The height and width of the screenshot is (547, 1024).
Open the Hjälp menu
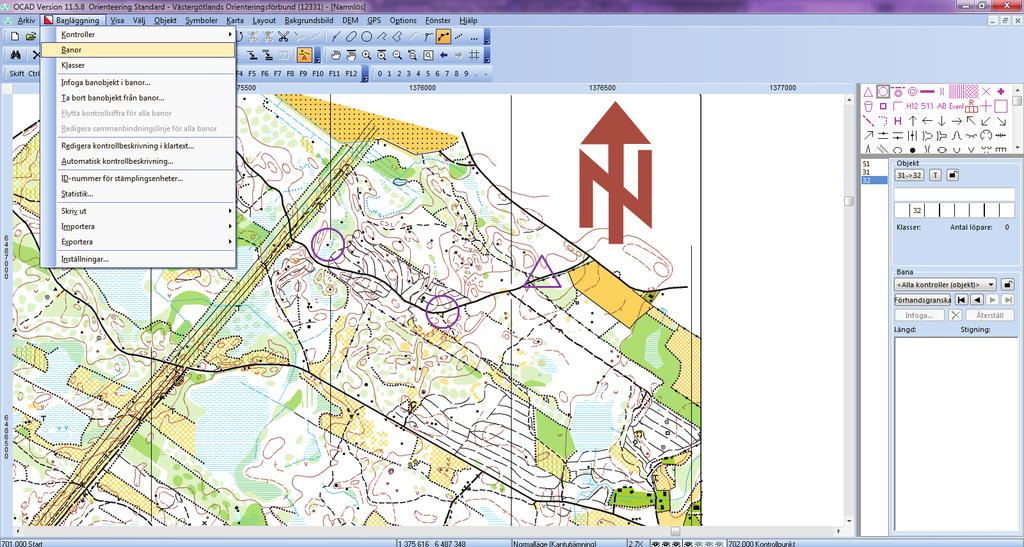click(468, 20)
